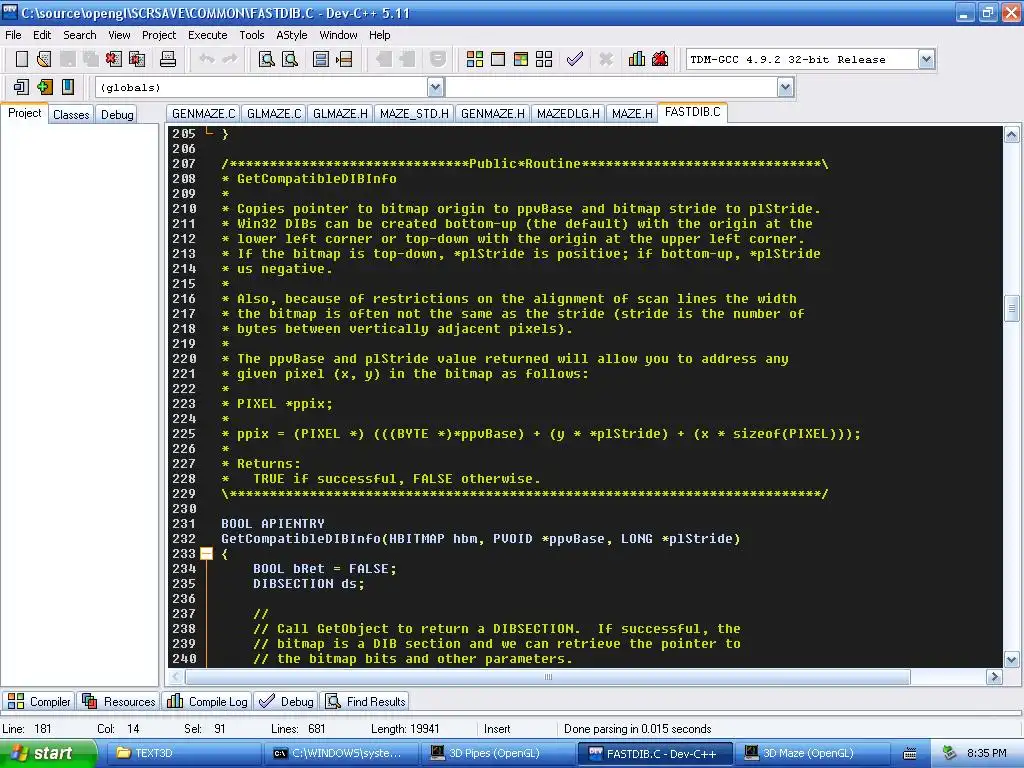The image size is (1024, 768).
Task: Click the Insert toolbar icon on second row
Action: point(21,87)
